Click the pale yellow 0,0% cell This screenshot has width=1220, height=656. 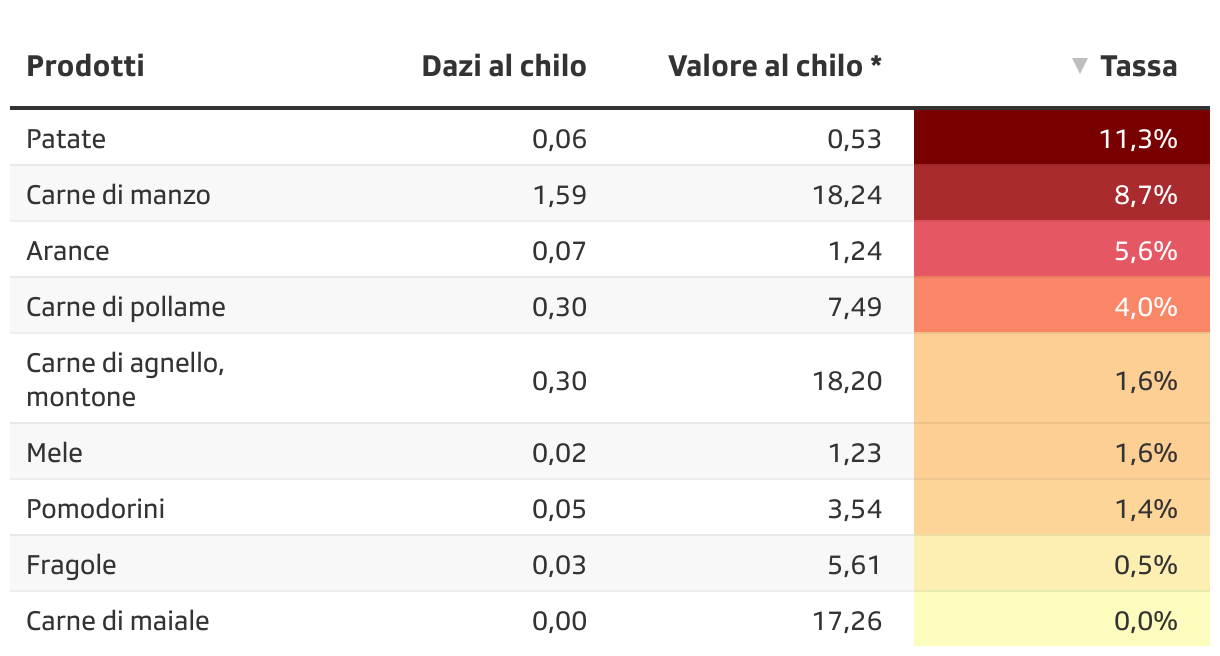pos(1061,620)
